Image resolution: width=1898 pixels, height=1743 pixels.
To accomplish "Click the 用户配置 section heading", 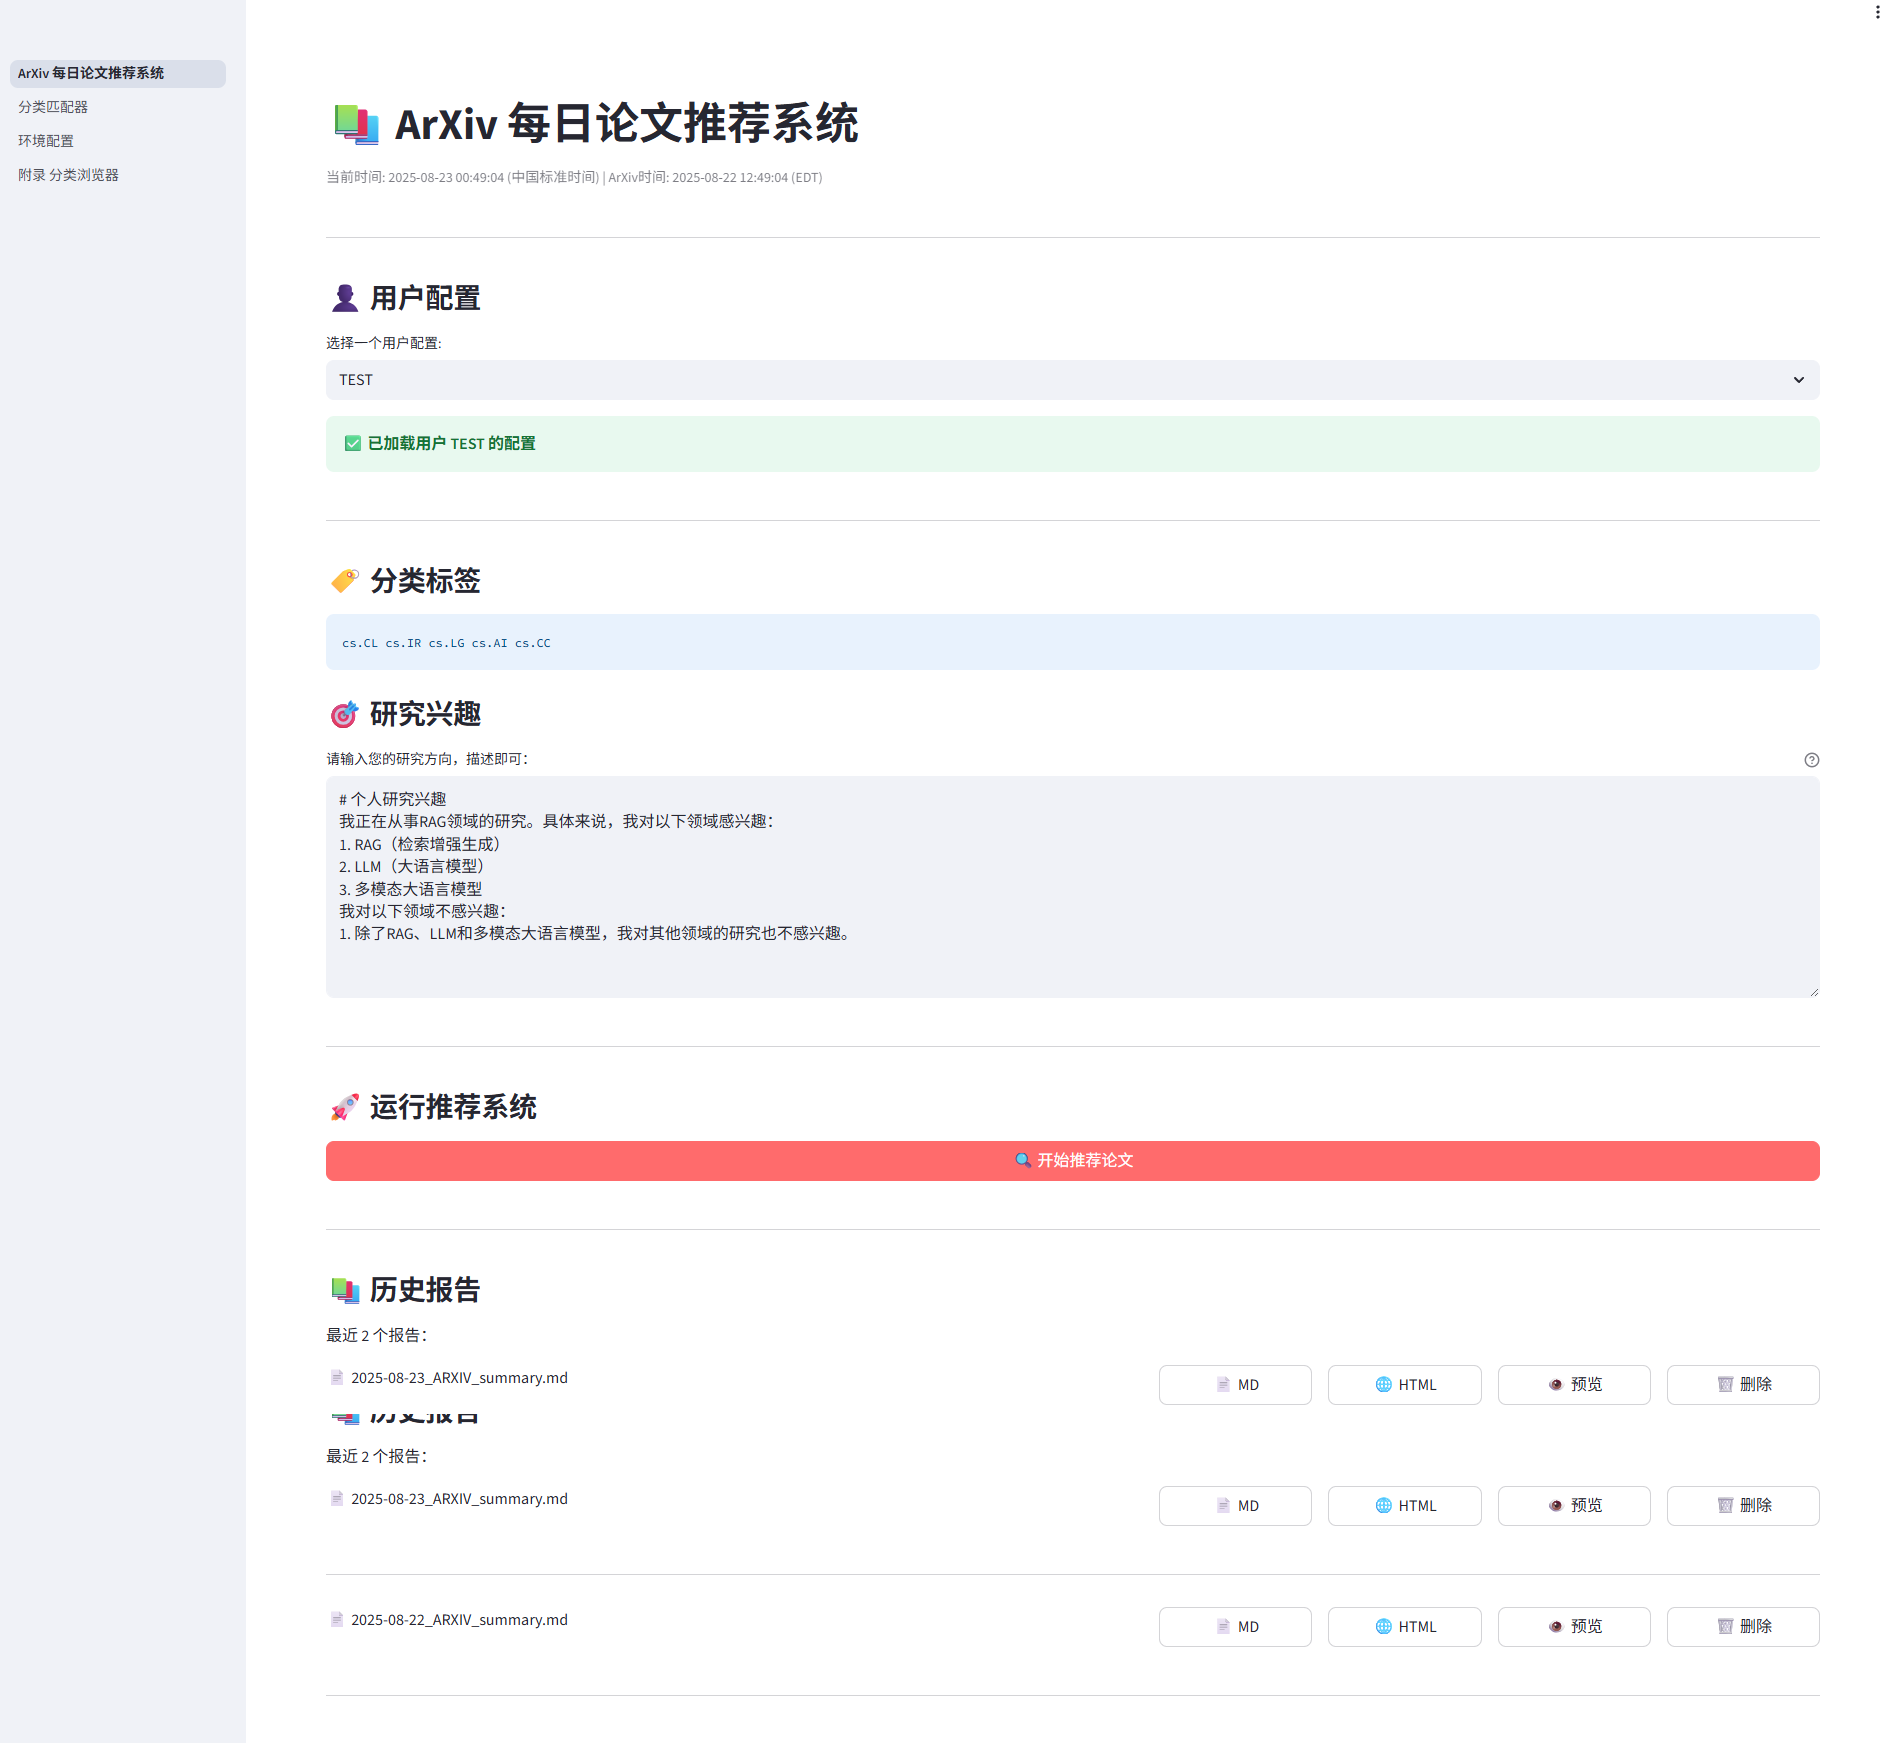I will click(405, 298).
